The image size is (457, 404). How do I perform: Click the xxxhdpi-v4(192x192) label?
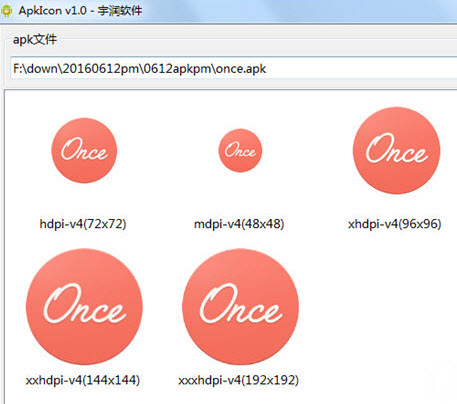(x=239, y=380)
